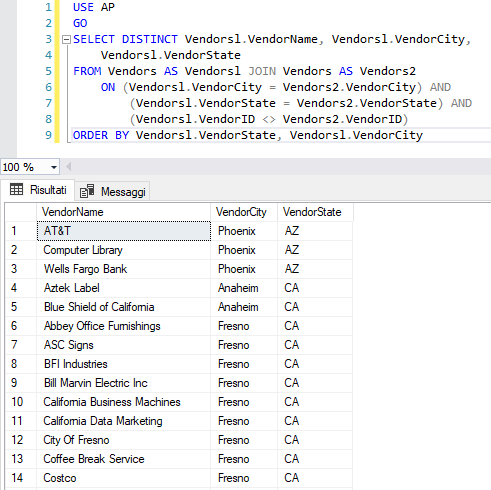491x490 pixels.
Task: Select the California Data Marketing cell
Action: (124, 421)
